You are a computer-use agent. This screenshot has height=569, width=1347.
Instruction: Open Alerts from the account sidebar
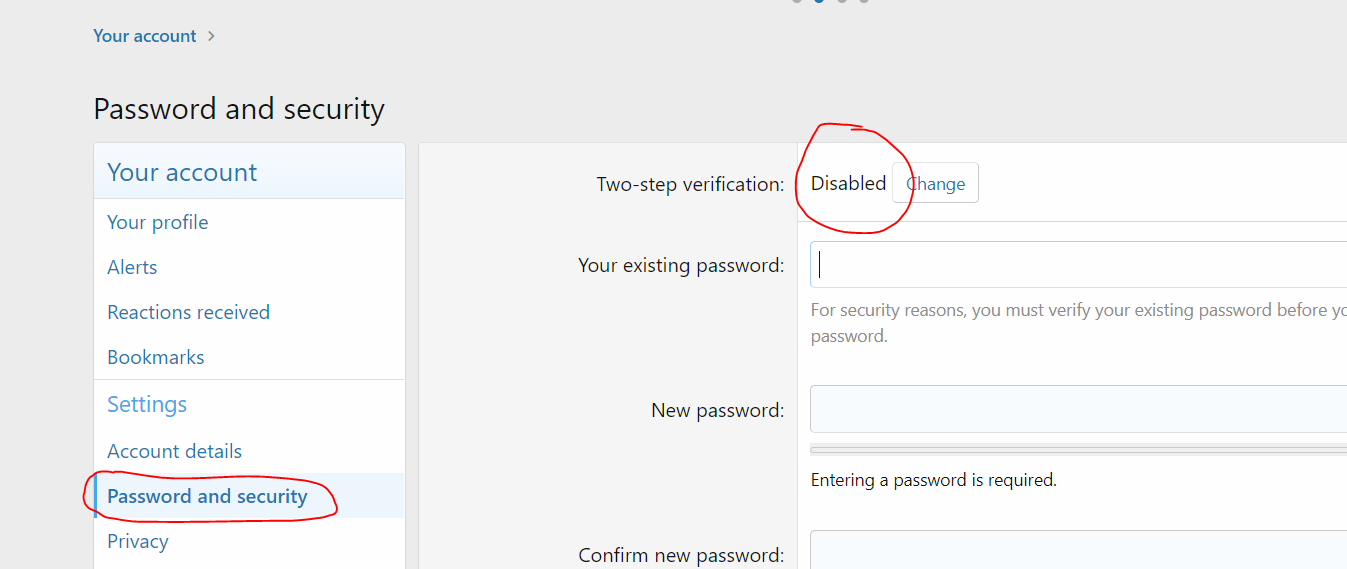click(132, 267)
